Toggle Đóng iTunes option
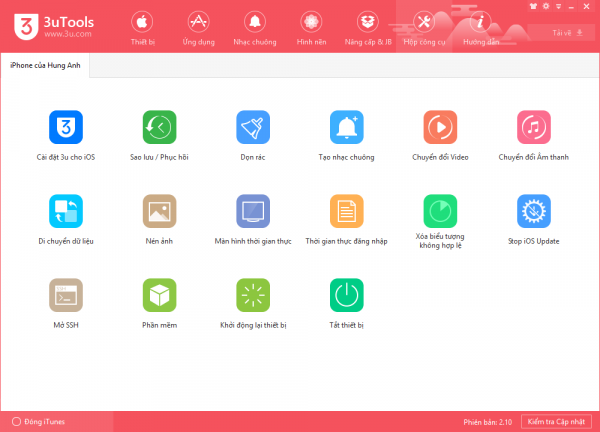This screenshot has width=600, height=432. click(x=38, y=422)
